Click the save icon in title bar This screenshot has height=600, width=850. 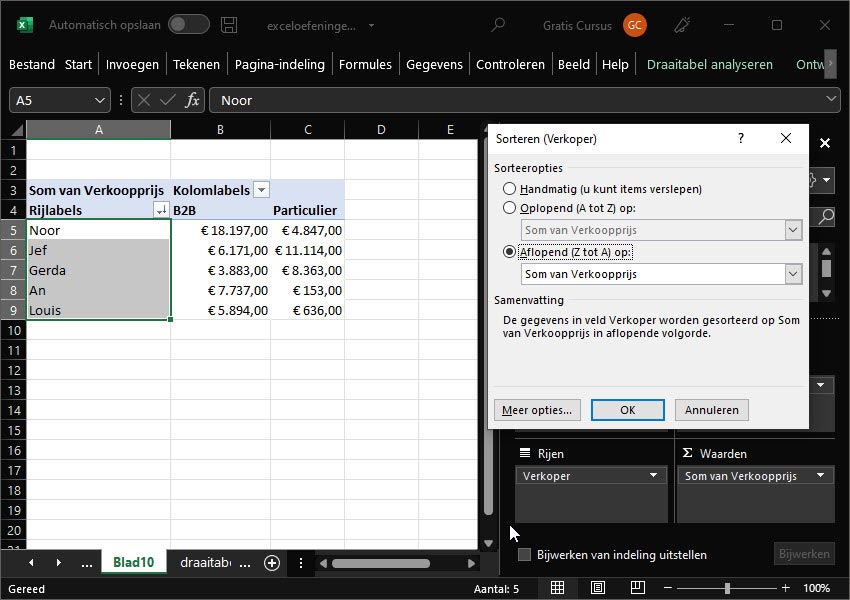229,25
